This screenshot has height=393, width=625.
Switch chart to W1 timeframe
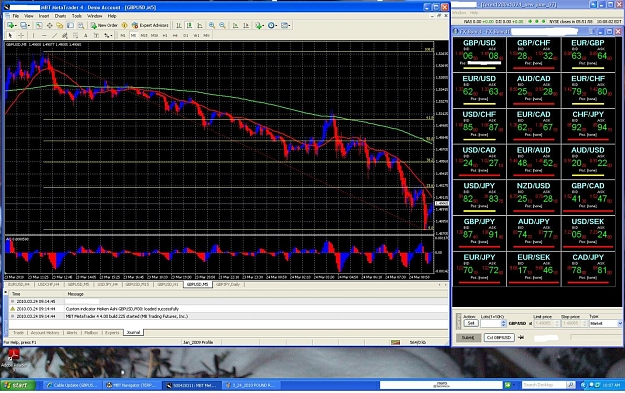click(196, 35)
